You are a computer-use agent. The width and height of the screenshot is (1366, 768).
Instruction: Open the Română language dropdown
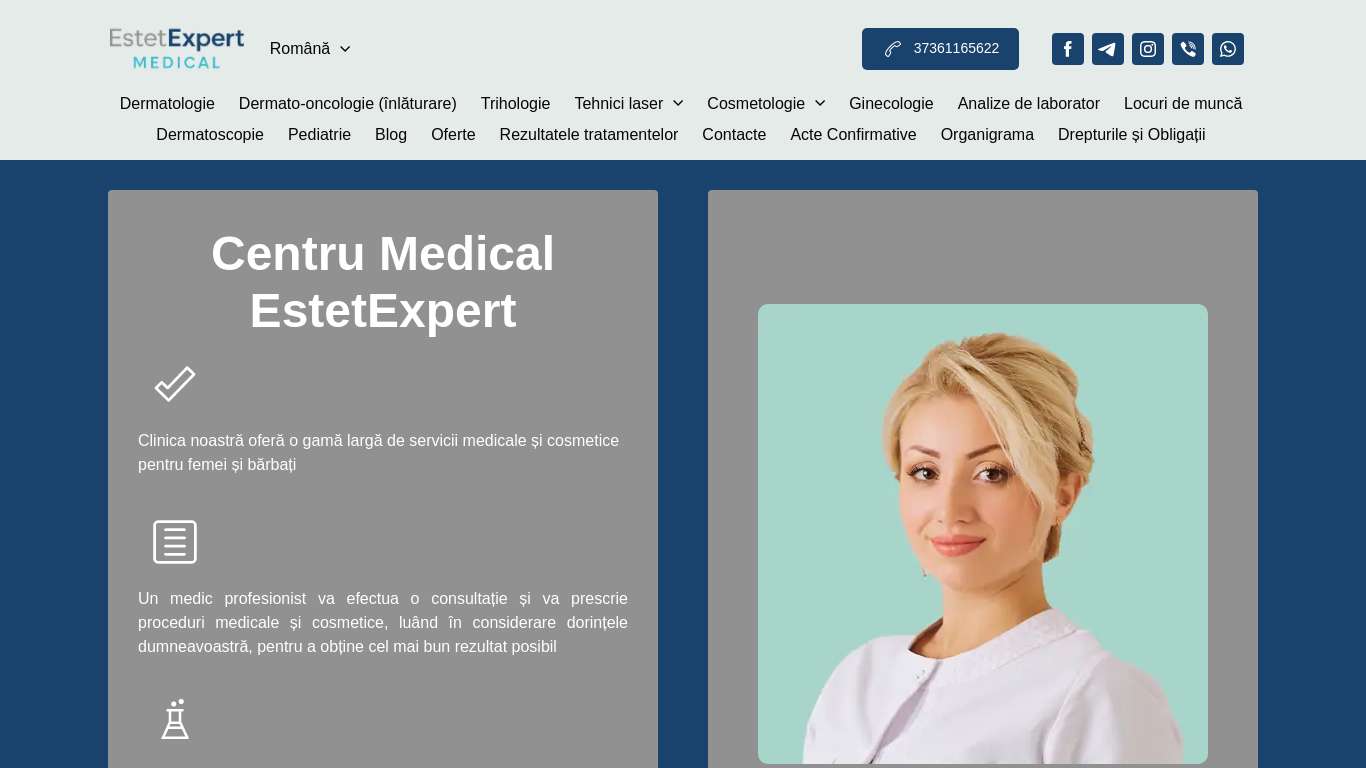pos(310,49)
